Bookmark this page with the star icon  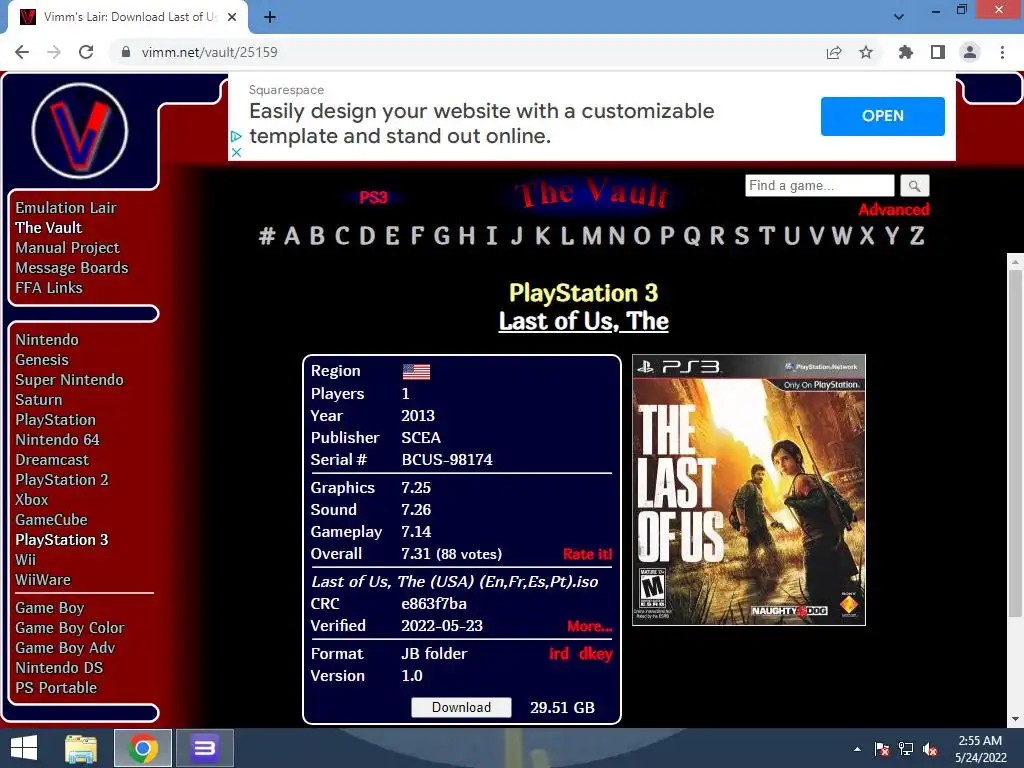(x=866, y=52)
